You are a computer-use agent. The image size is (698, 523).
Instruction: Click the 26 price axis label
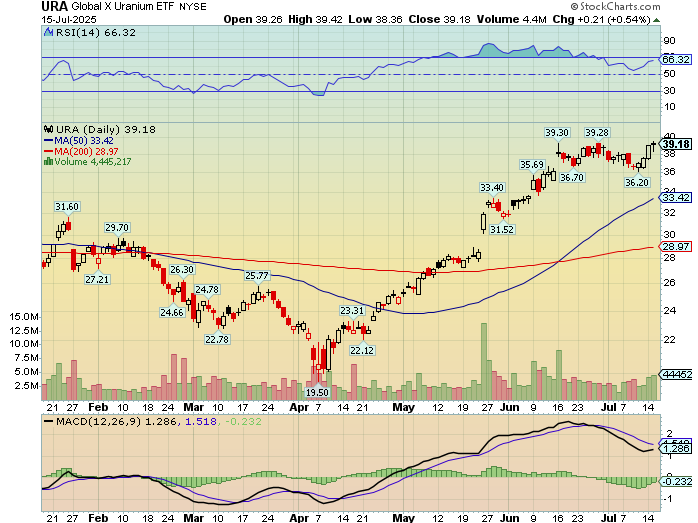(670, 283)
